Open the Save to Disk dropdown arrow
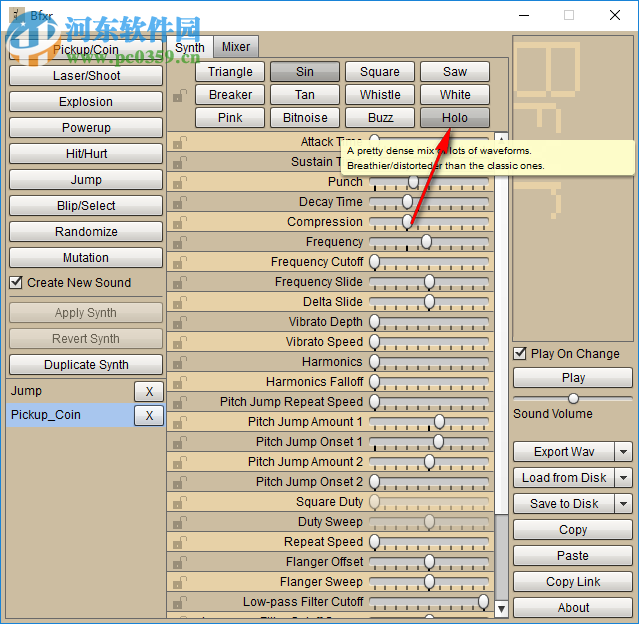The width and height of the screenshot is (639, 624). [x=624, y=504]
